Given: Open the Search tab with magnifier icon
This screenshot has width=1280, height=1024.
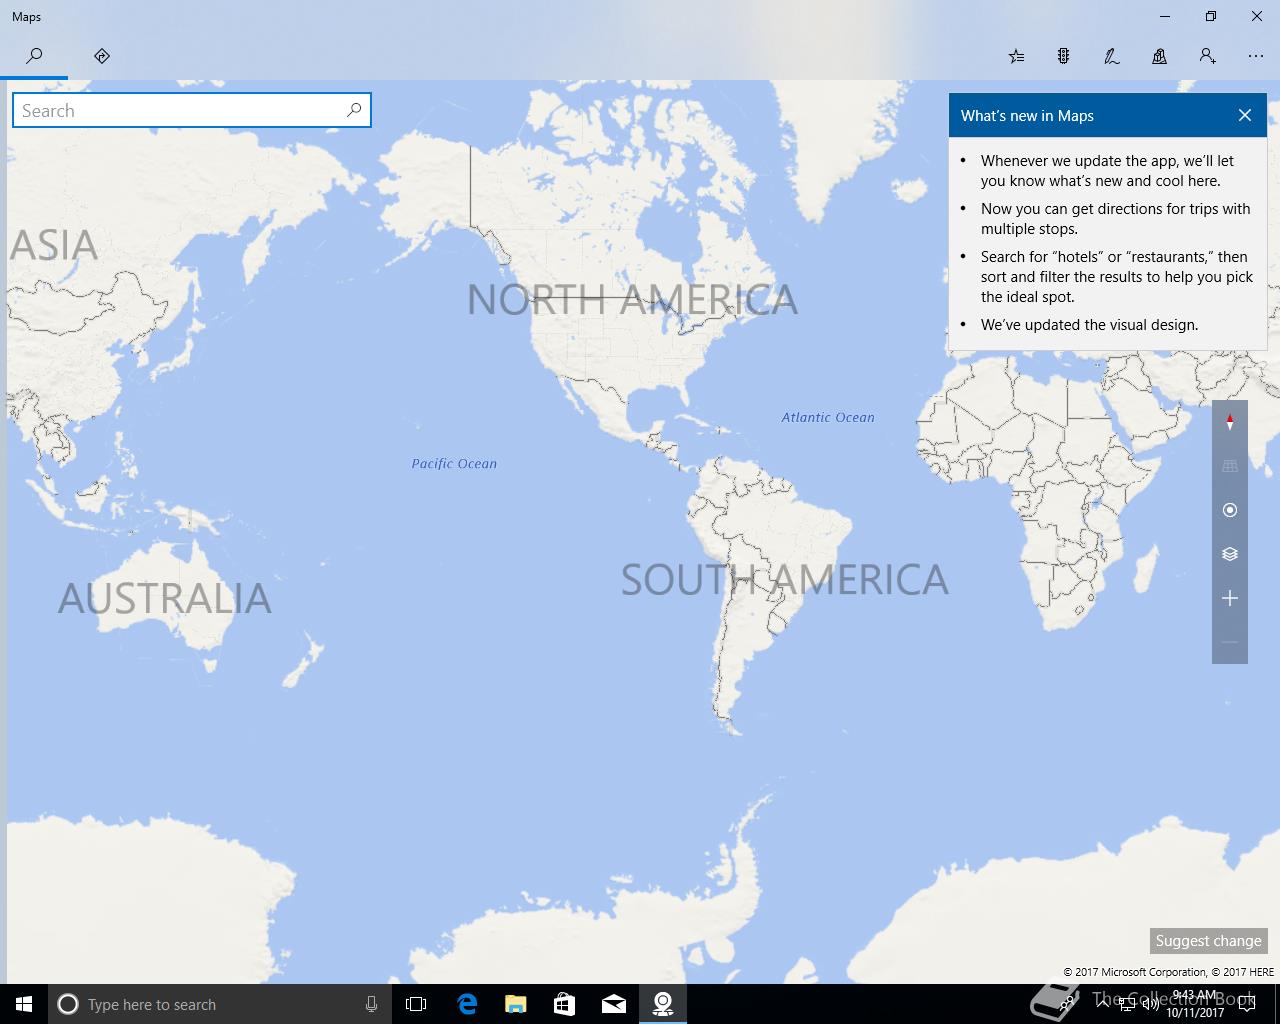Looking at the screenshot, I should coord(34,56).
